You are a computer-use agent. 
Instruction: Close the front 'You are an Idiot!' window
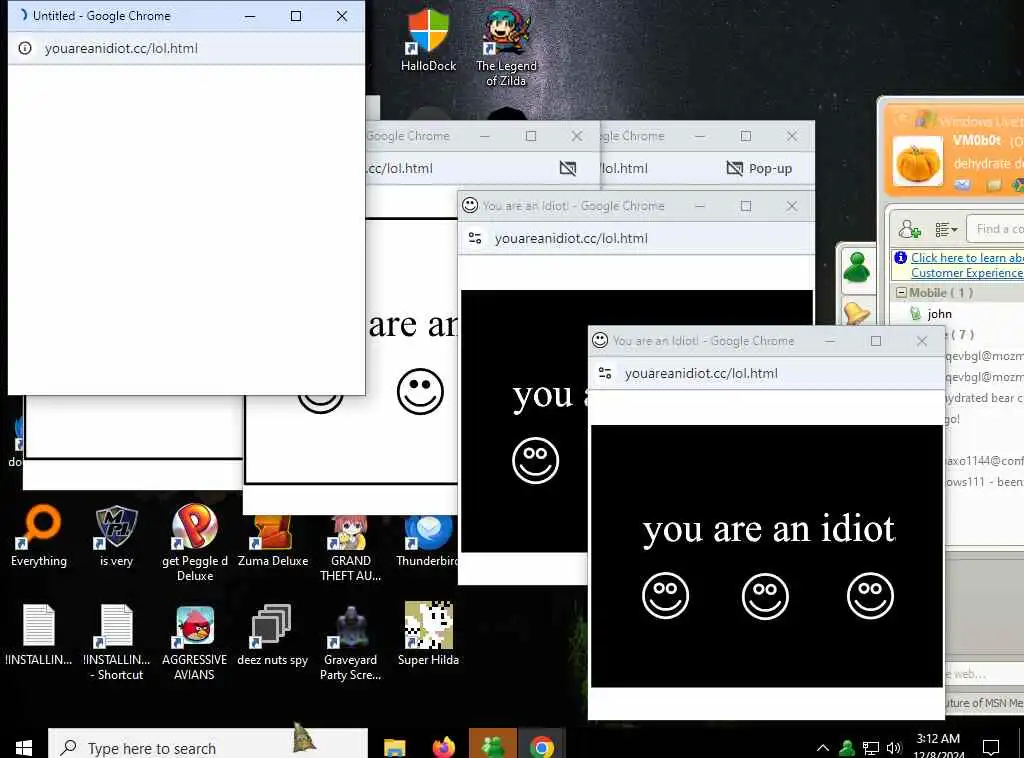pos(921,341)
